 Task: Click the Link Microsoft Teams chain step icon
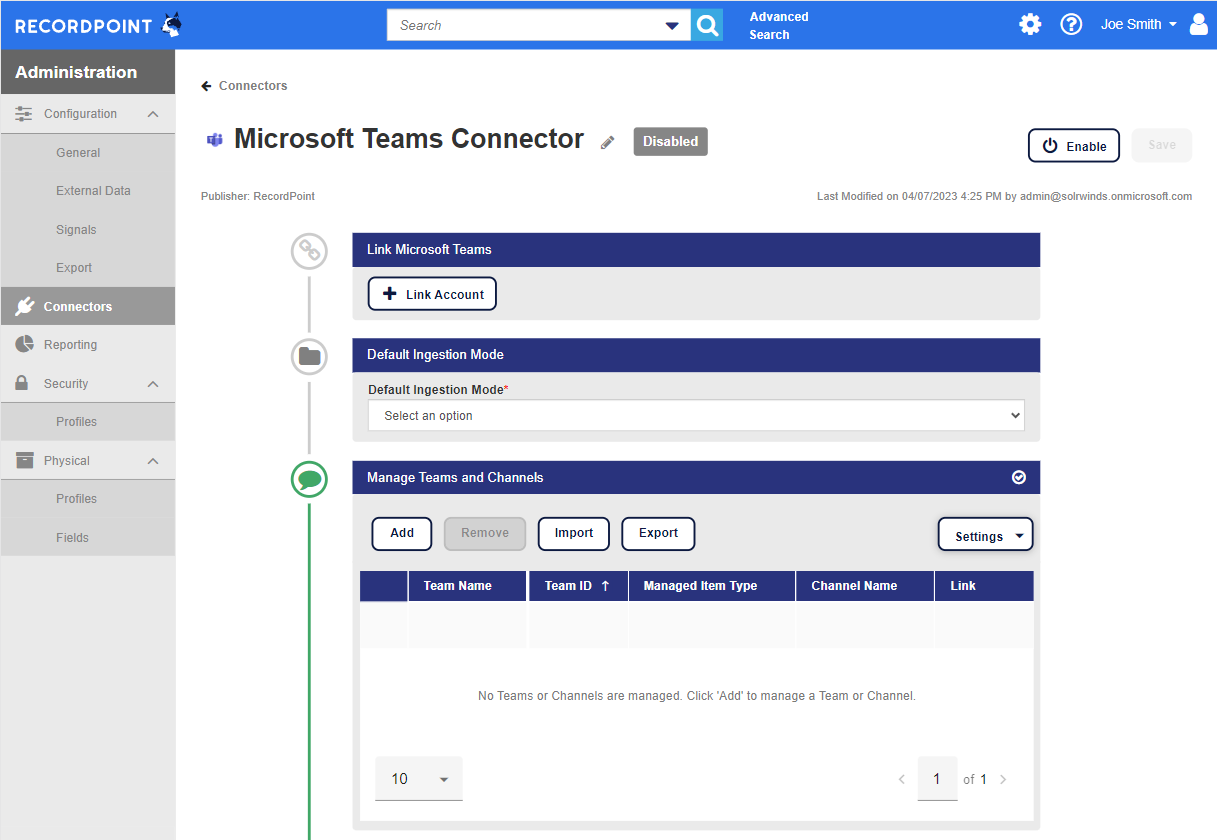(309, 251)
